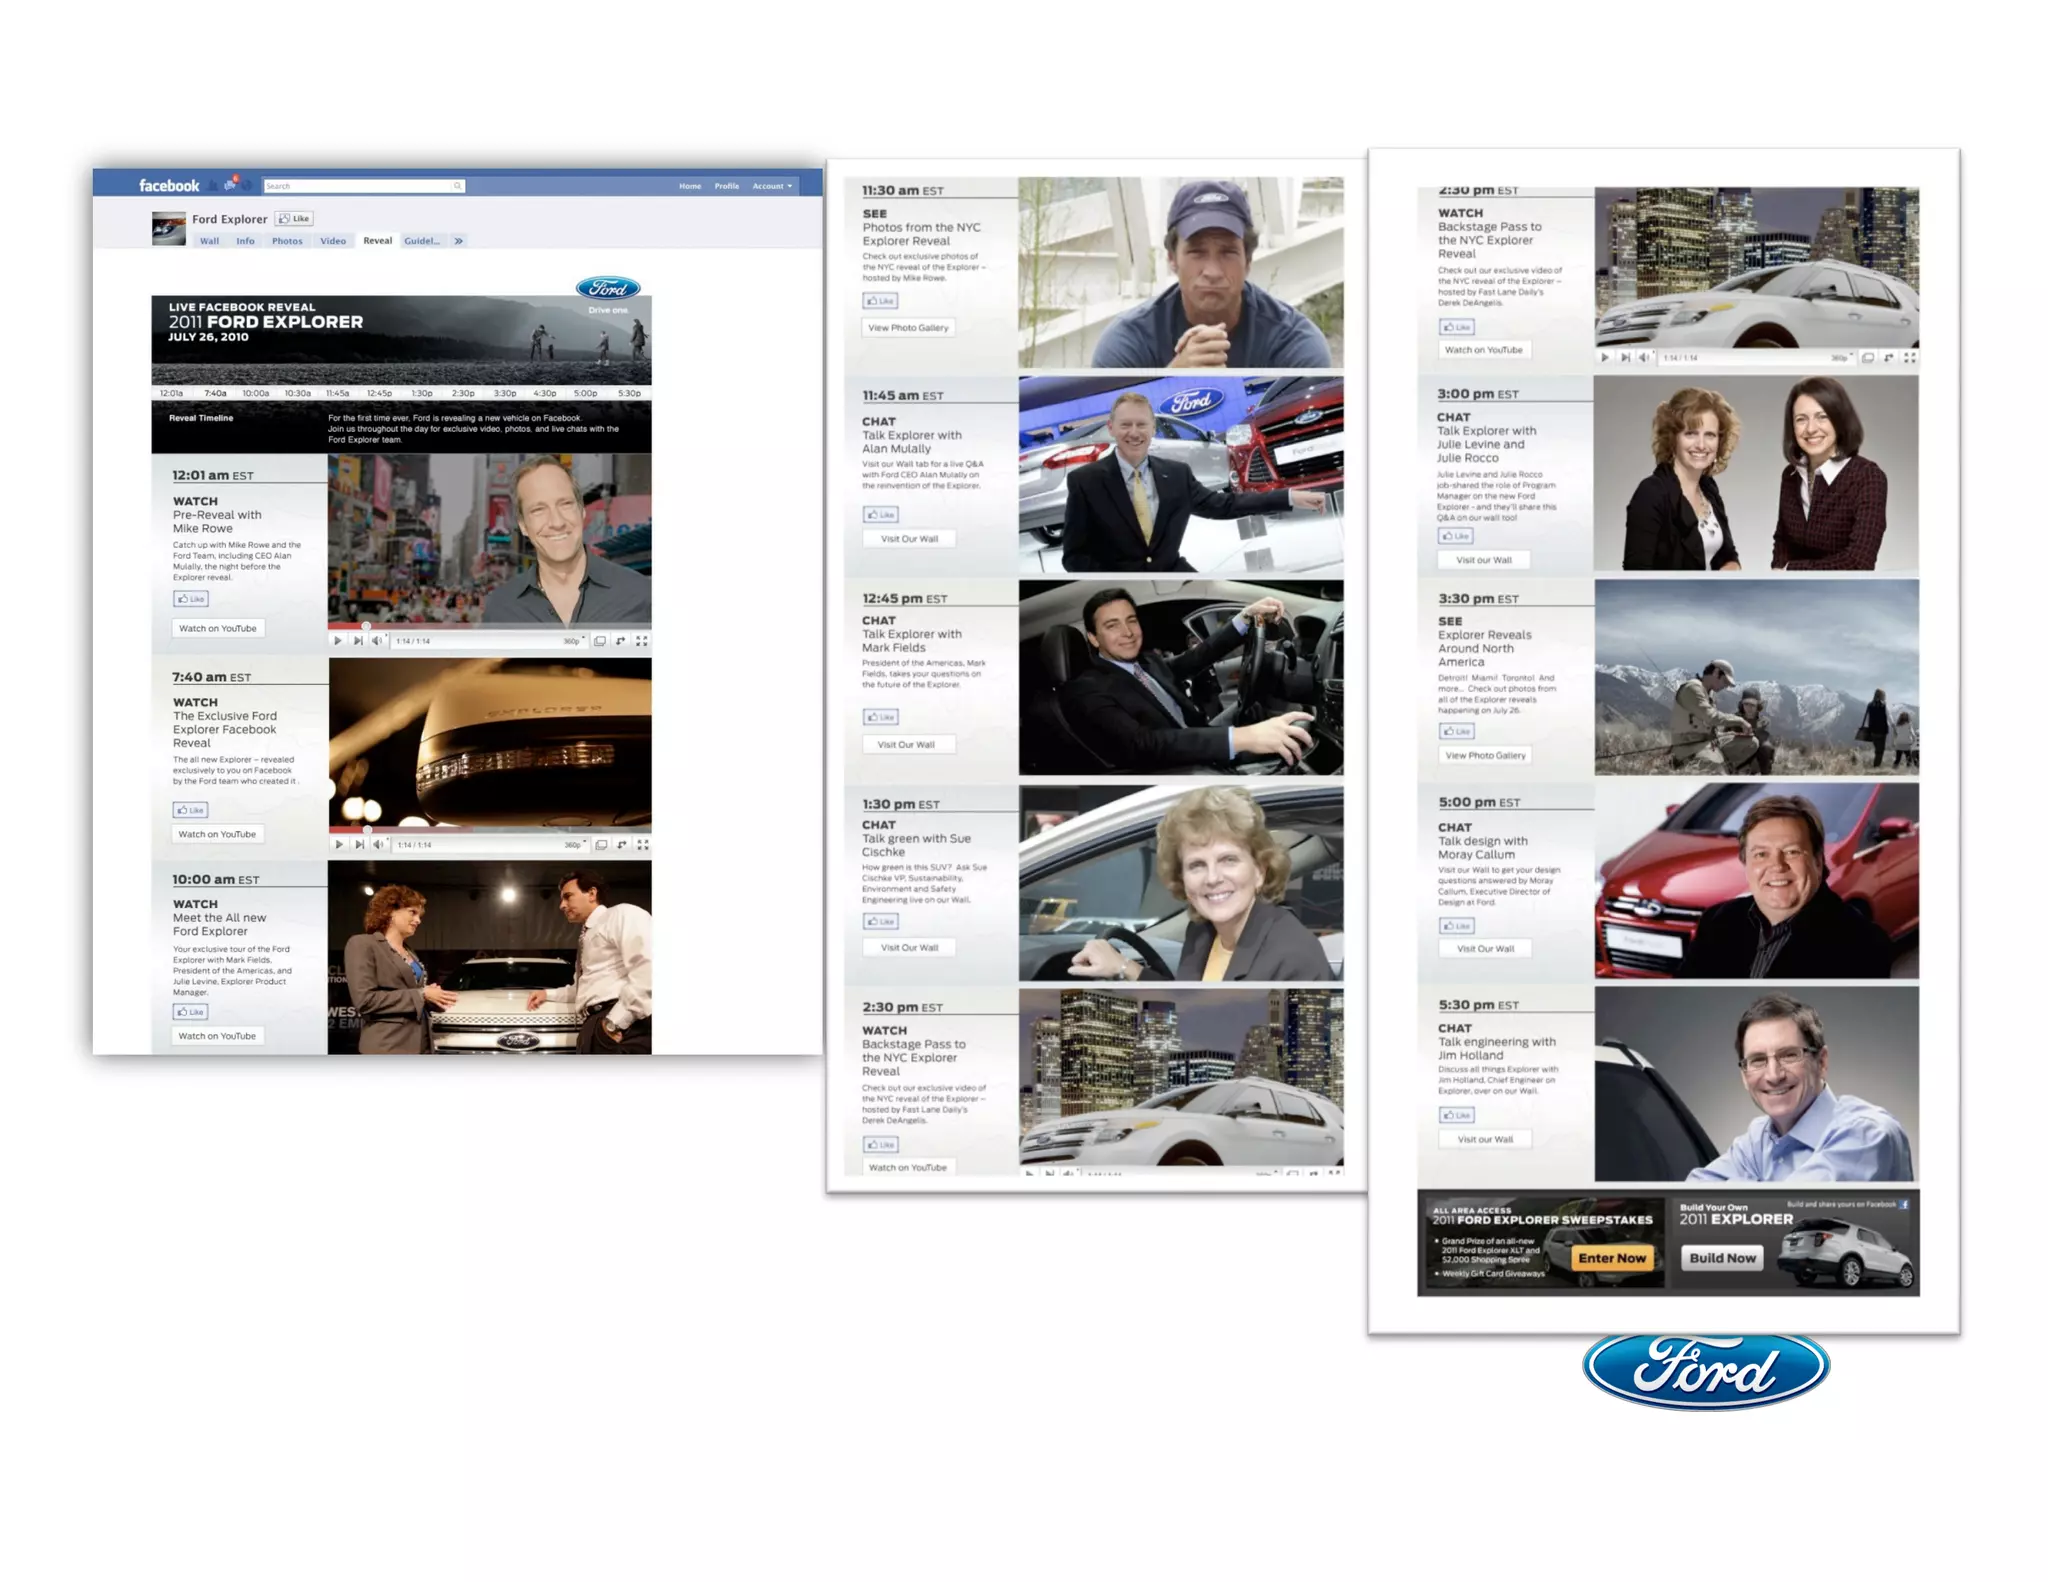Like the 12:01 am Pre-Reveal item

(190, 599)
